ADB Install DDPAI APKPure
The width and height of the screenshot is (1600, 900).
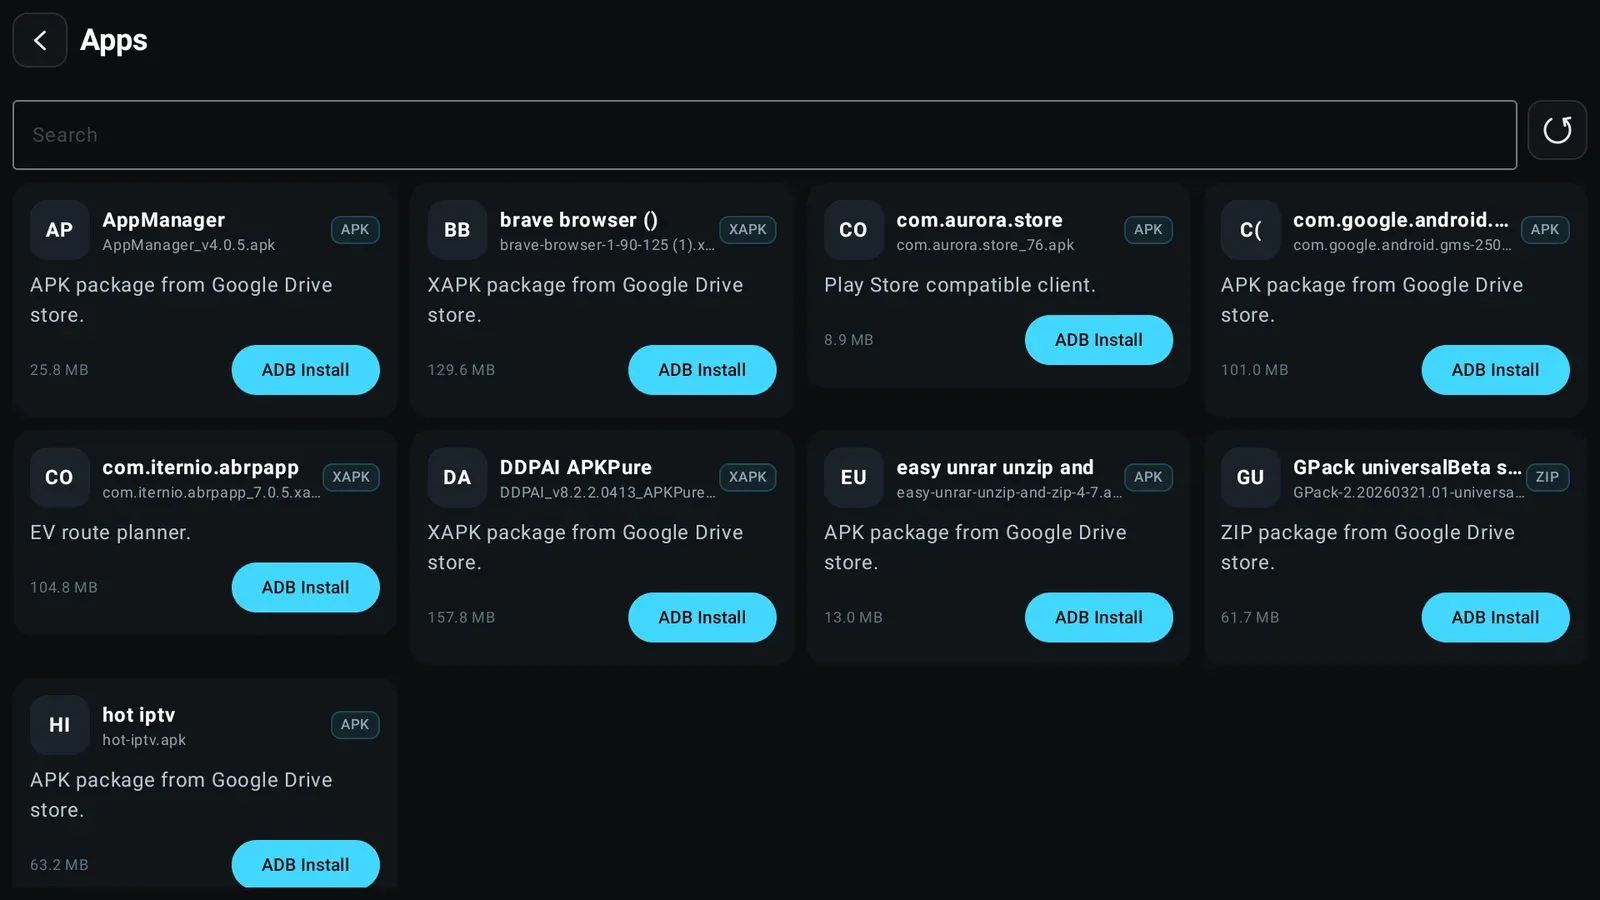pos(702,617)
